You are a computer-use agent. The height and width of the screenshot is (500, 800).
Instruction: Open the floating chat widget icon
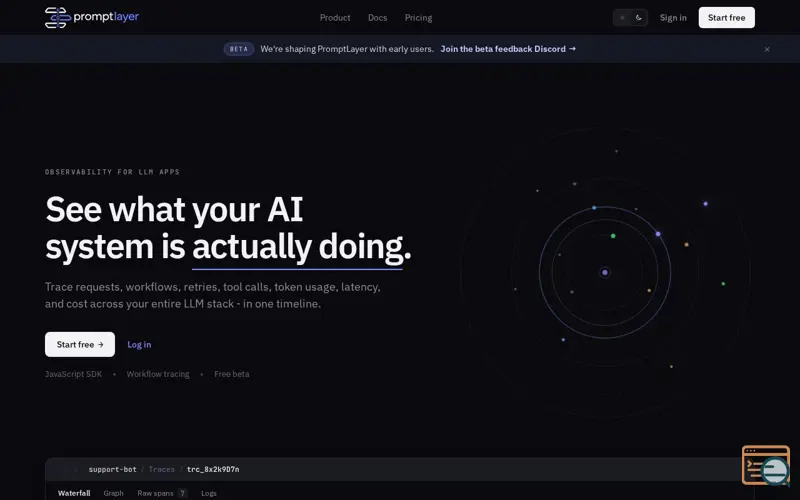point(766,465)
